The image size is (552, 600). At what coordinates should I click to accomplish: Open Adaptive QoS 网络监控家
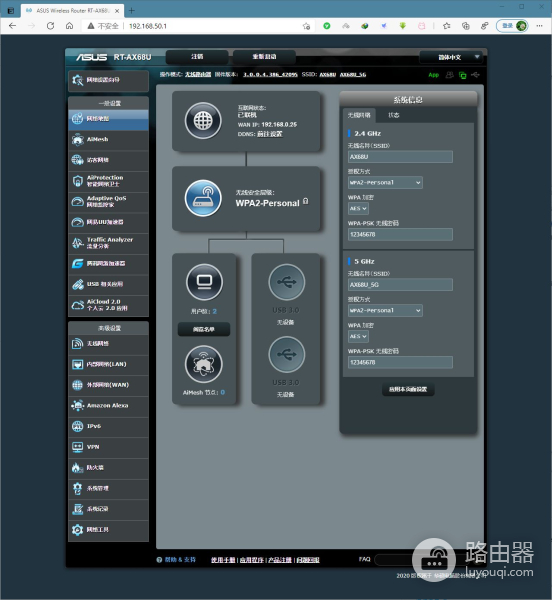click(x=108, y=202)
